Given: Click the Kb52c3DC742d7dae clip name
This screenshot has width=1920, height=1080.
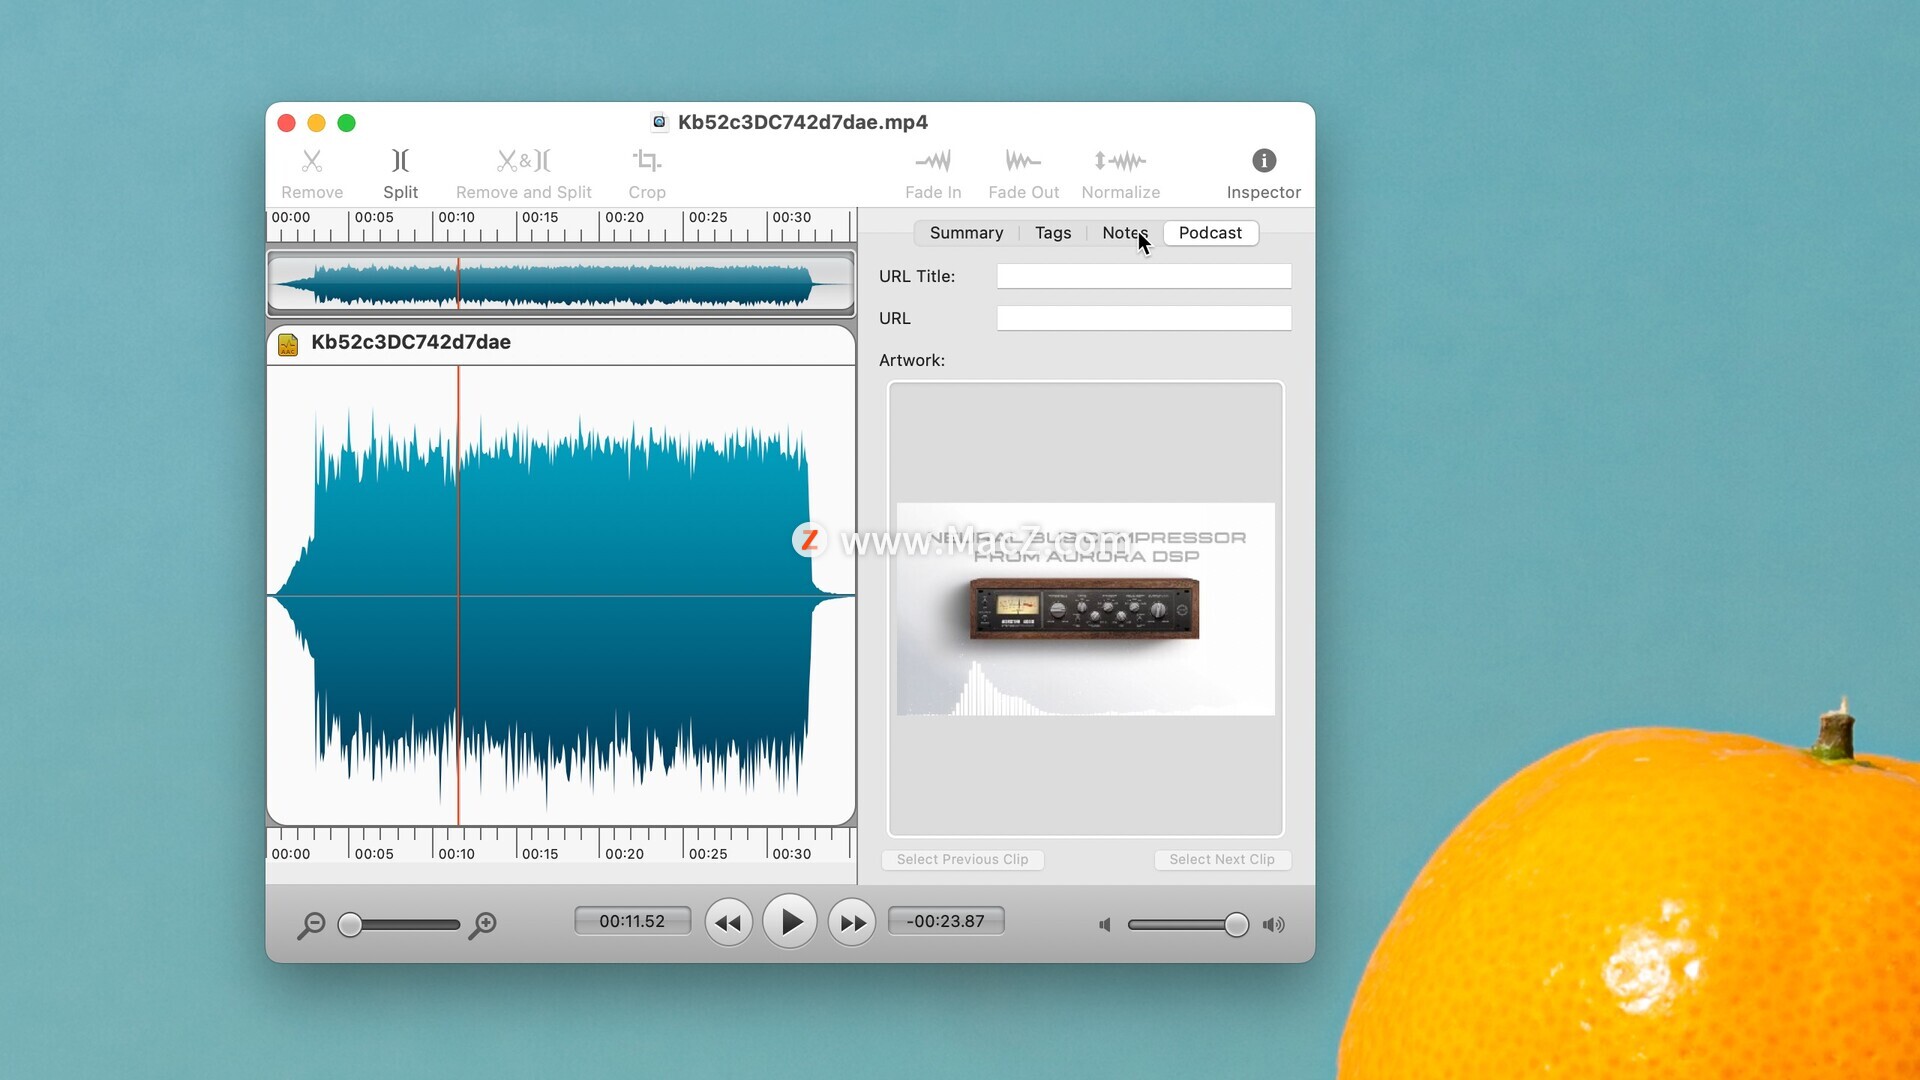Looking at the screenshot, I should [411, 343].
